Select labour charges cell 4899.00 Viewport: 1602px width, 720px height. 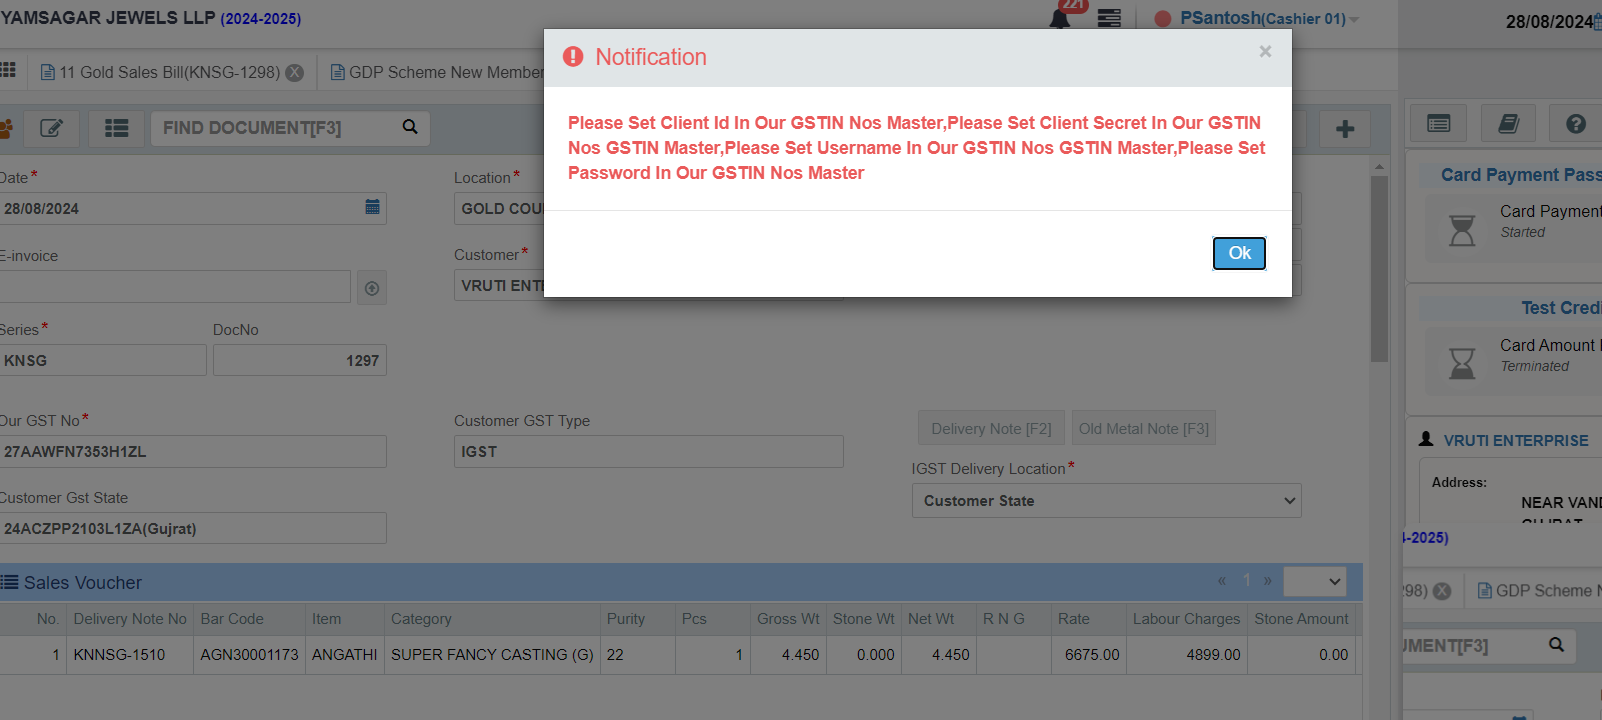point(1187,655)
